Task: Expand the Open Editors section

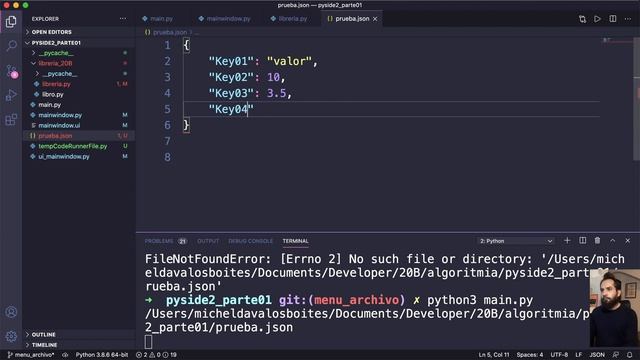Action: click(51, 32)
